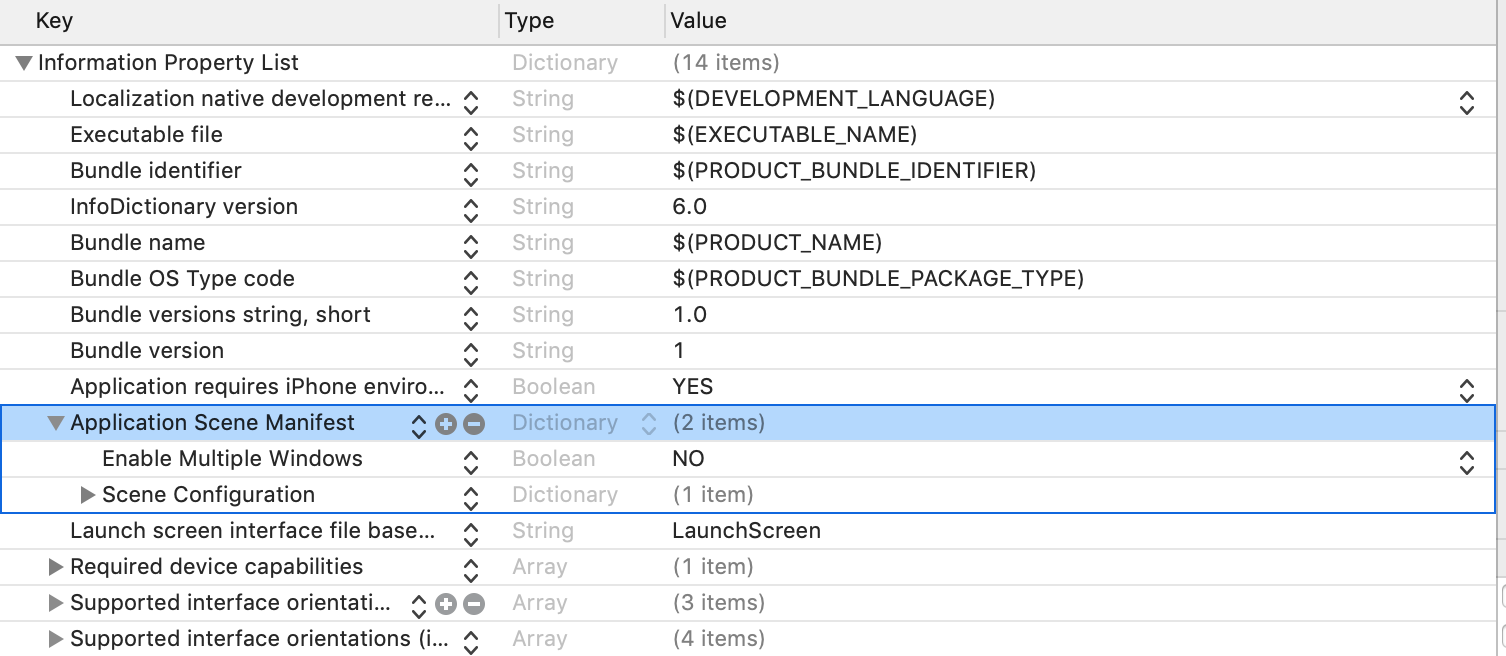
Task: Expand the Scene Configuration dictionary
Action: coord(88,495)
